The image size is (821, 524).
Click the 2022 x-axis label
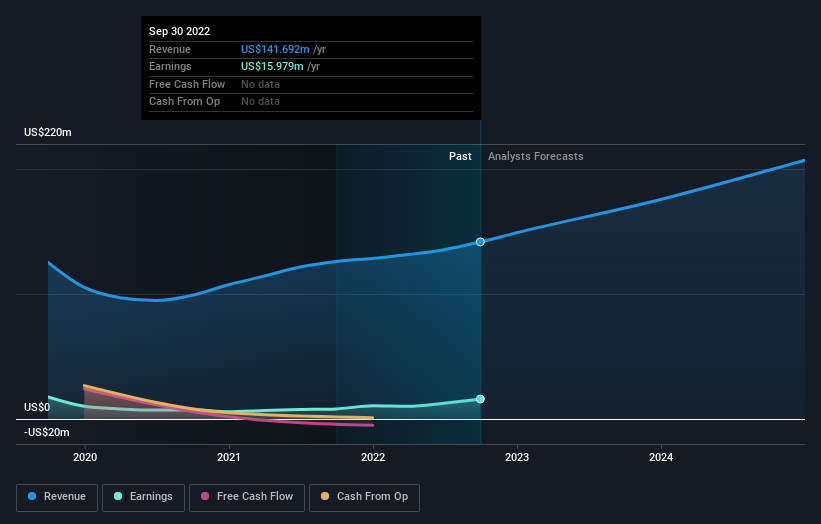click(x=373, y=457)
